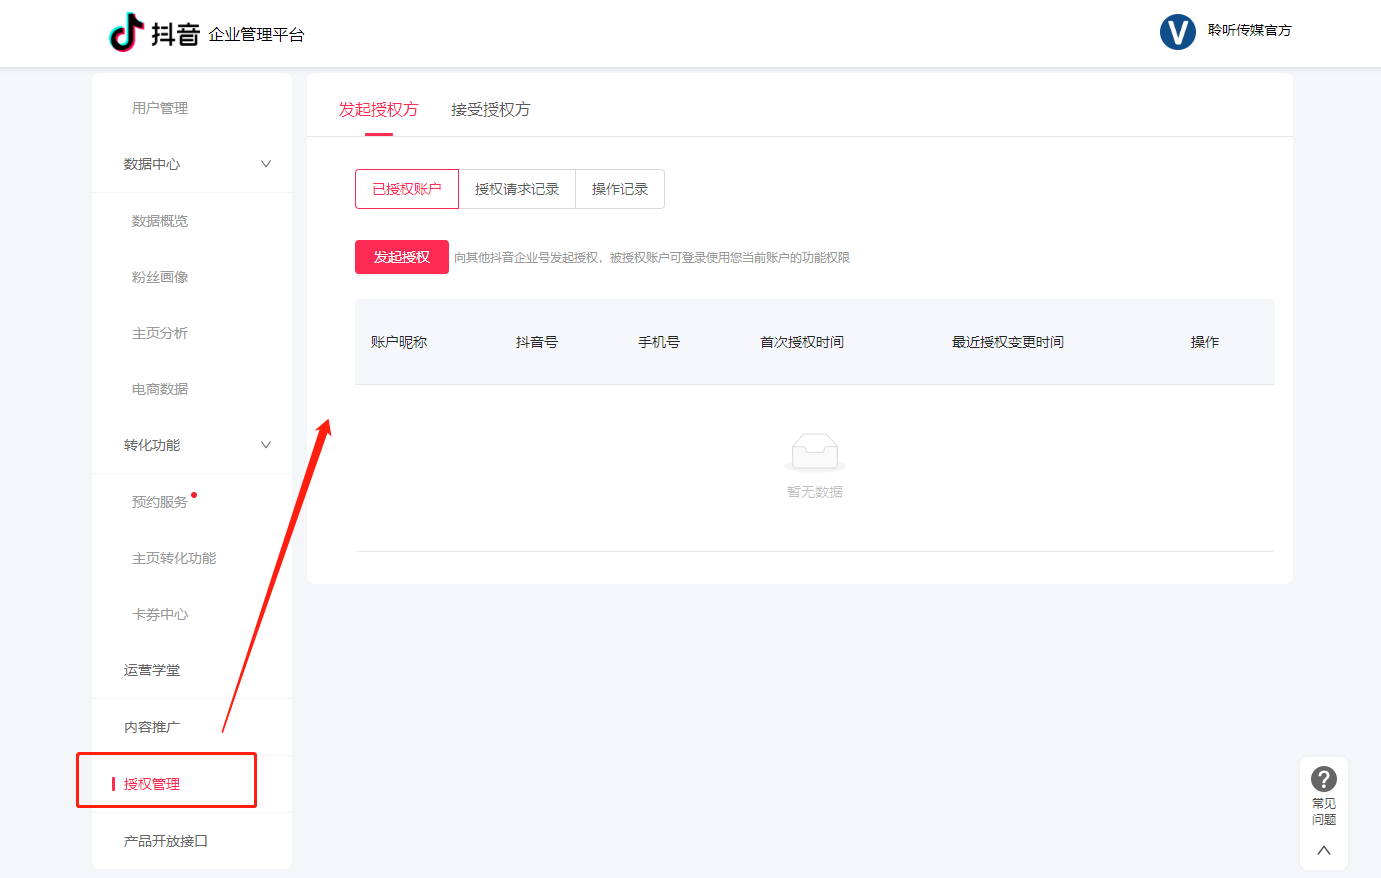Viewport: 1381px width, 878px height.
Task: Click the 暂无数据 empty-state text
Action: tap(815, 492)
